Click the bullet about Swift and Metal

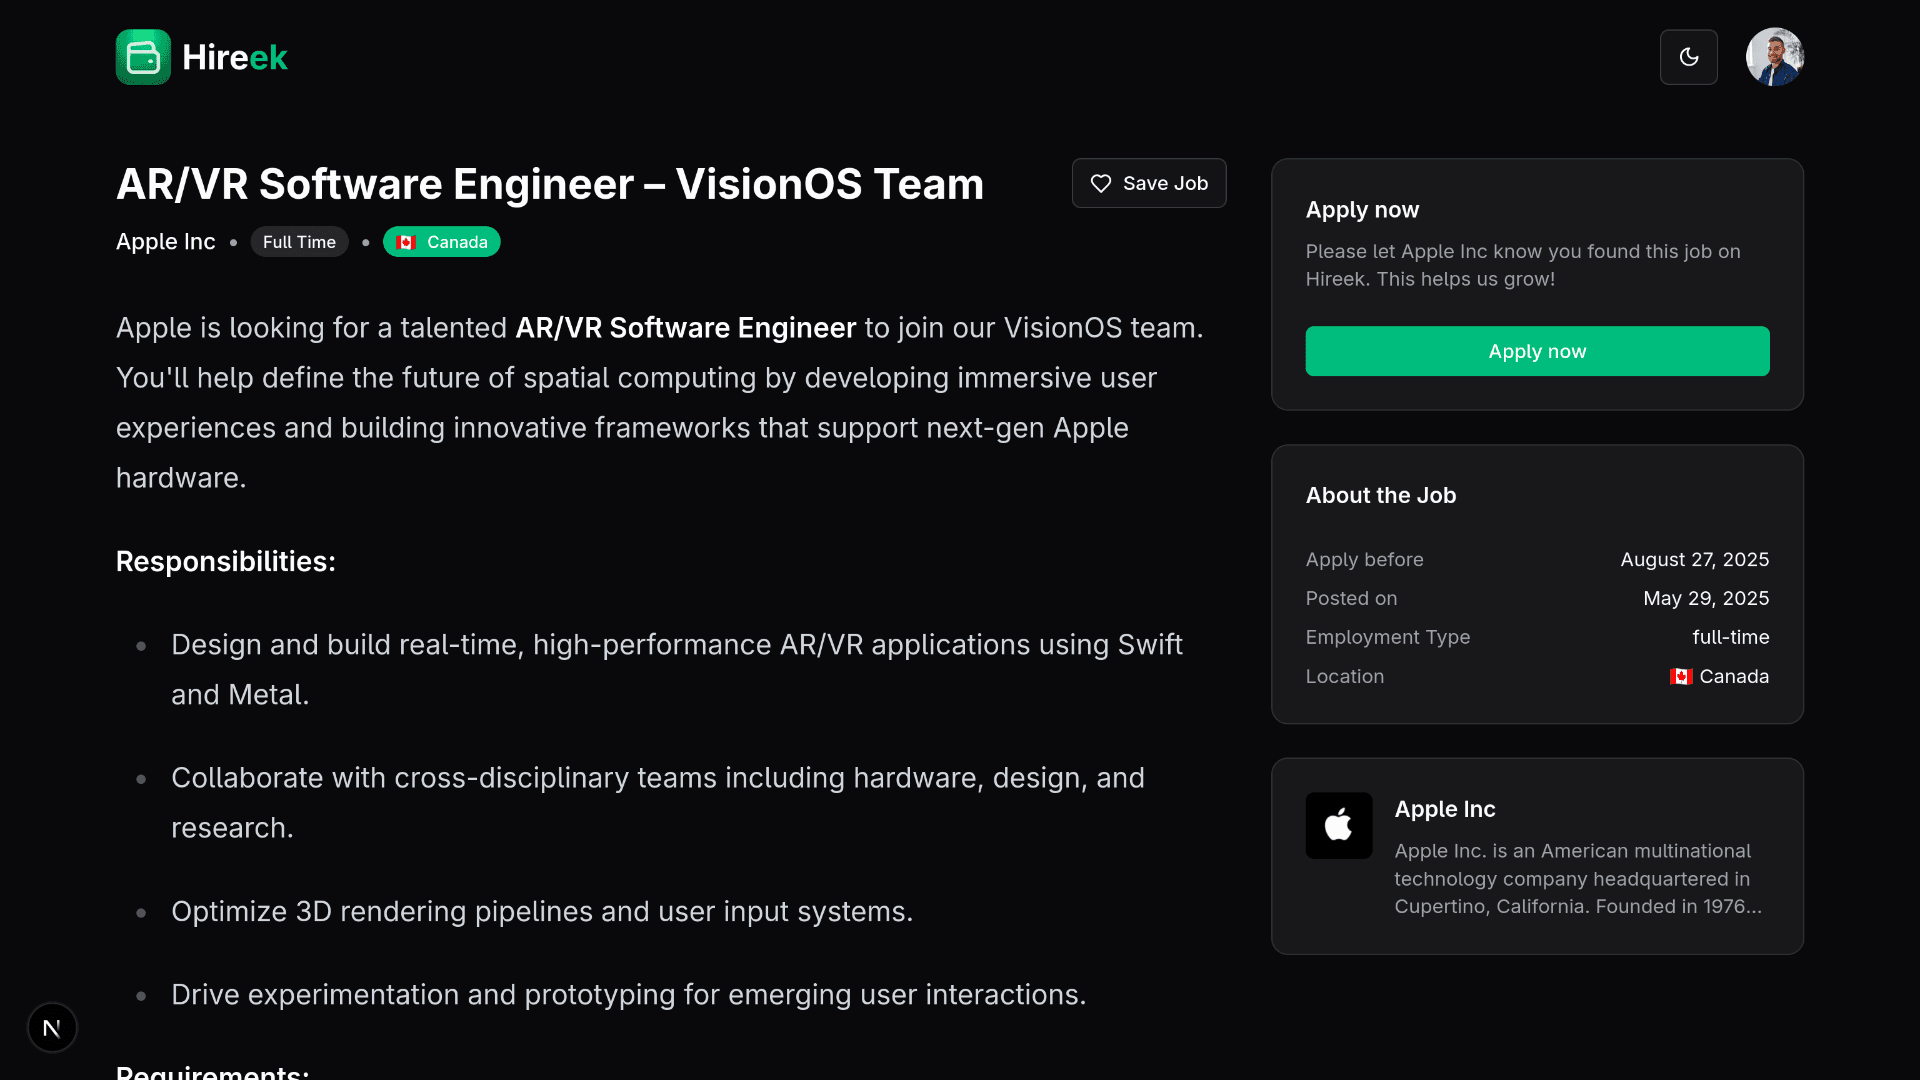point(677,670)
